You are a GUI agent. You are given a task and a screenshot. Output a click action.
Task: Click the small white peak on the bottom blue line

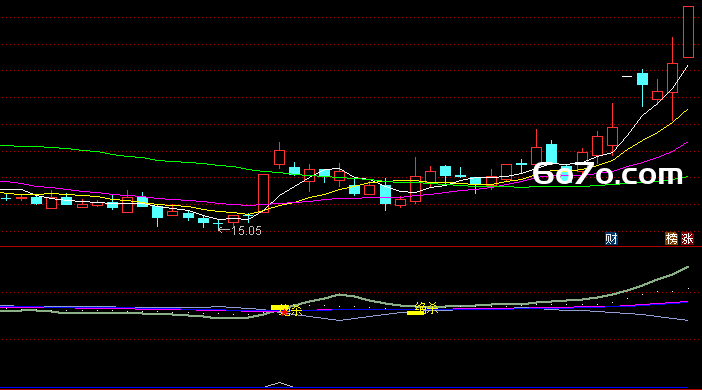click(x=279, y=384)
